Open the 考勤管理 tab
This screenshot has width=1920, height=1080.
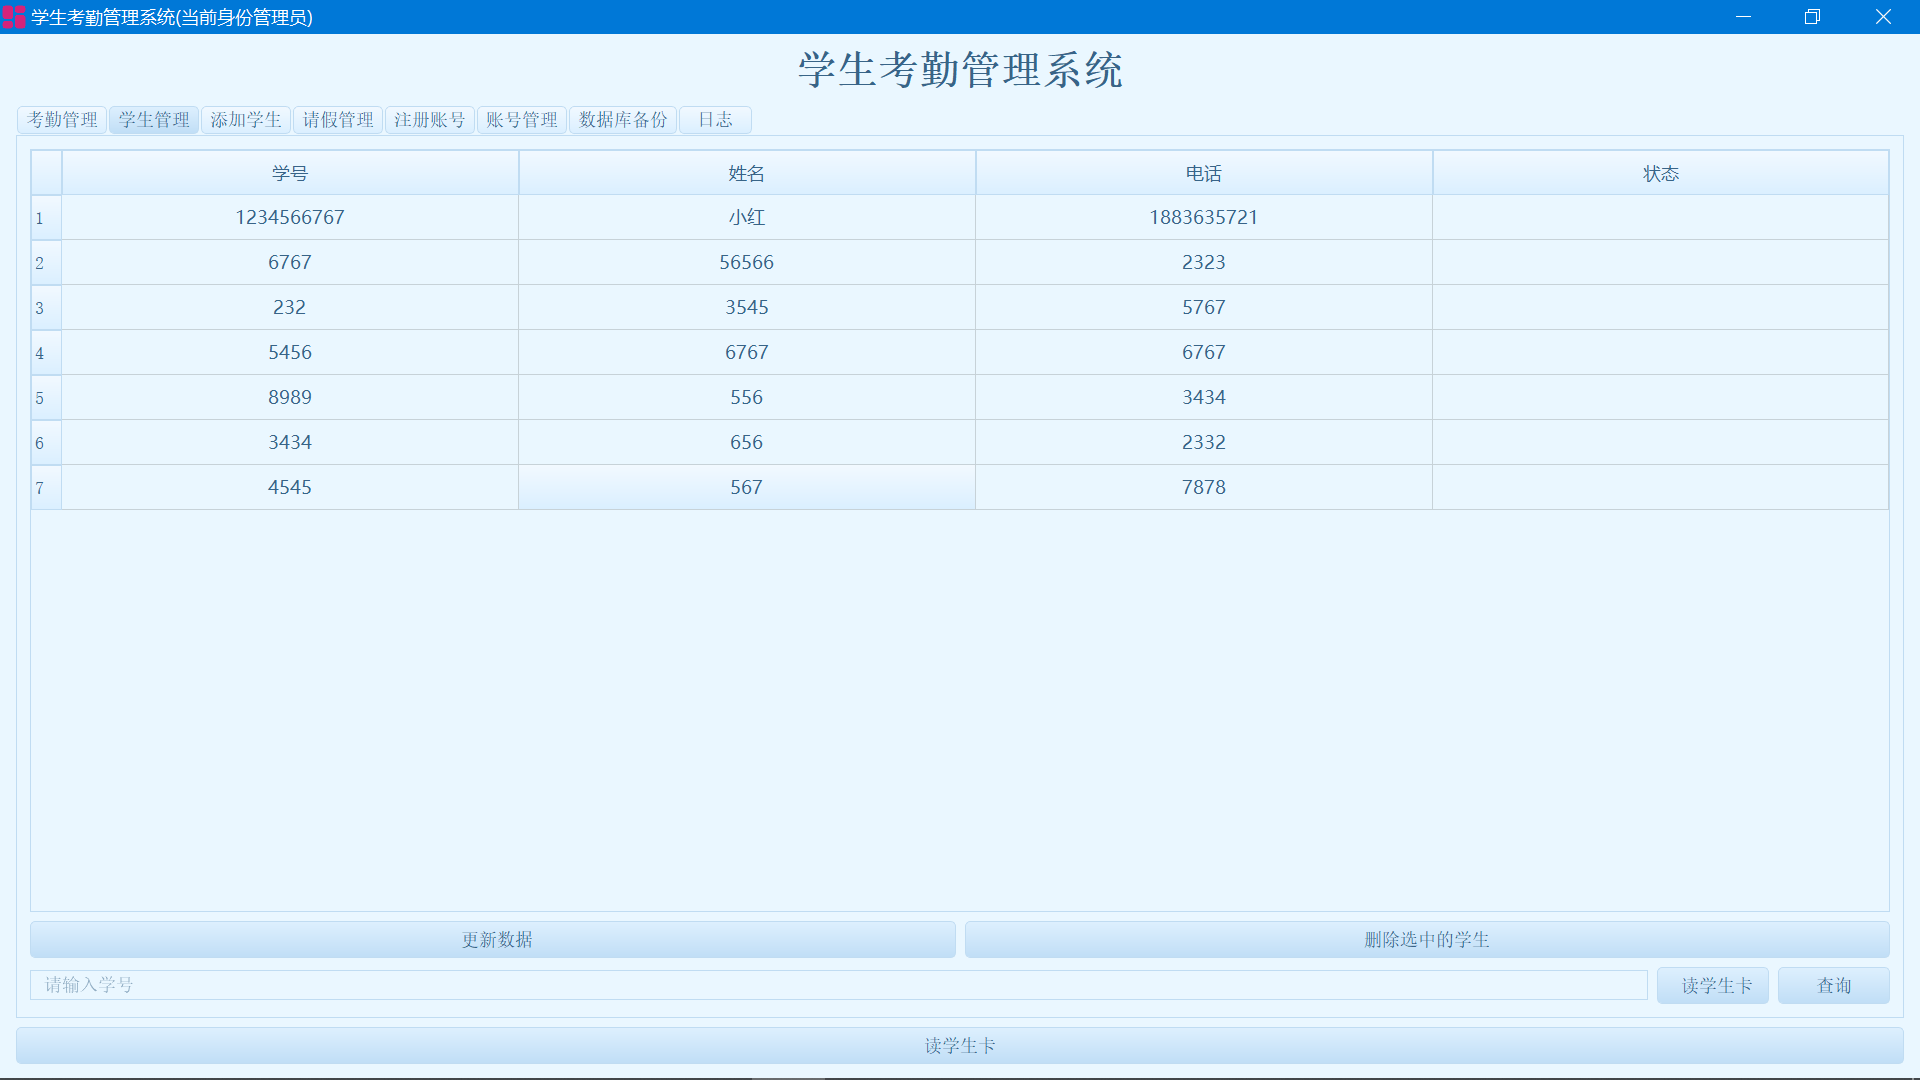[62, 120]
